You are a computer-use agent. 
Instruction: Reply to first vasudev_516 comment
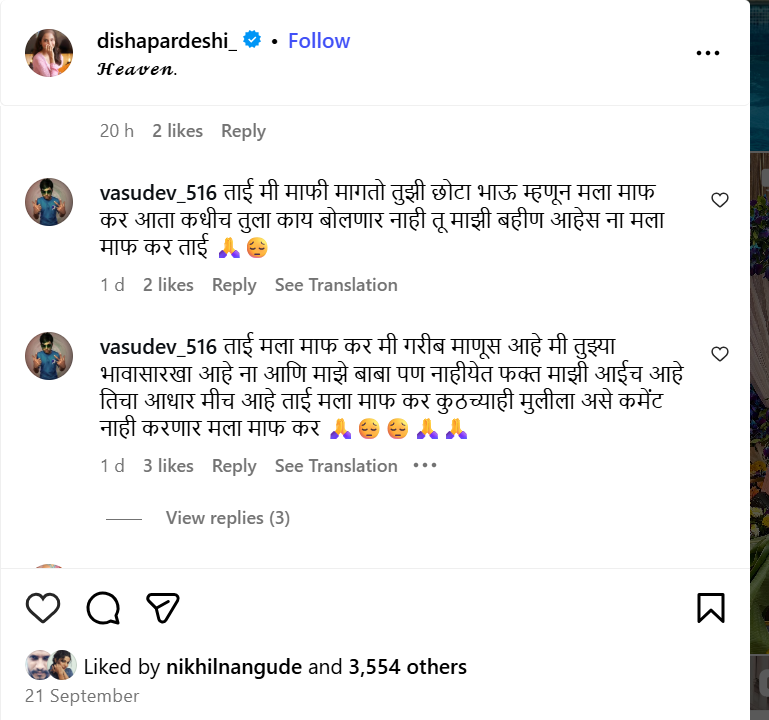234,285
